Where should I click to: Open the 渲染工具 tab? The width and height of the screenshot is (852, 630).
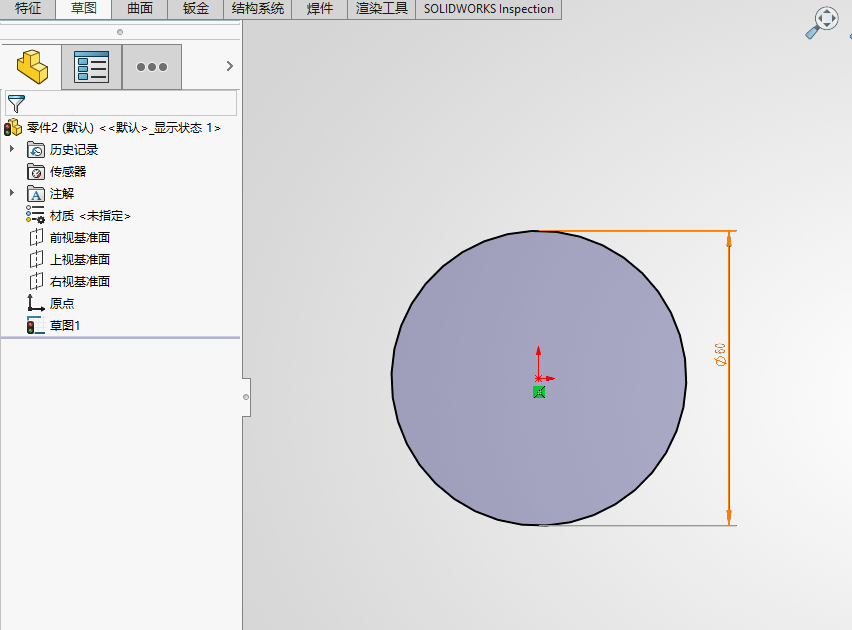381,9
